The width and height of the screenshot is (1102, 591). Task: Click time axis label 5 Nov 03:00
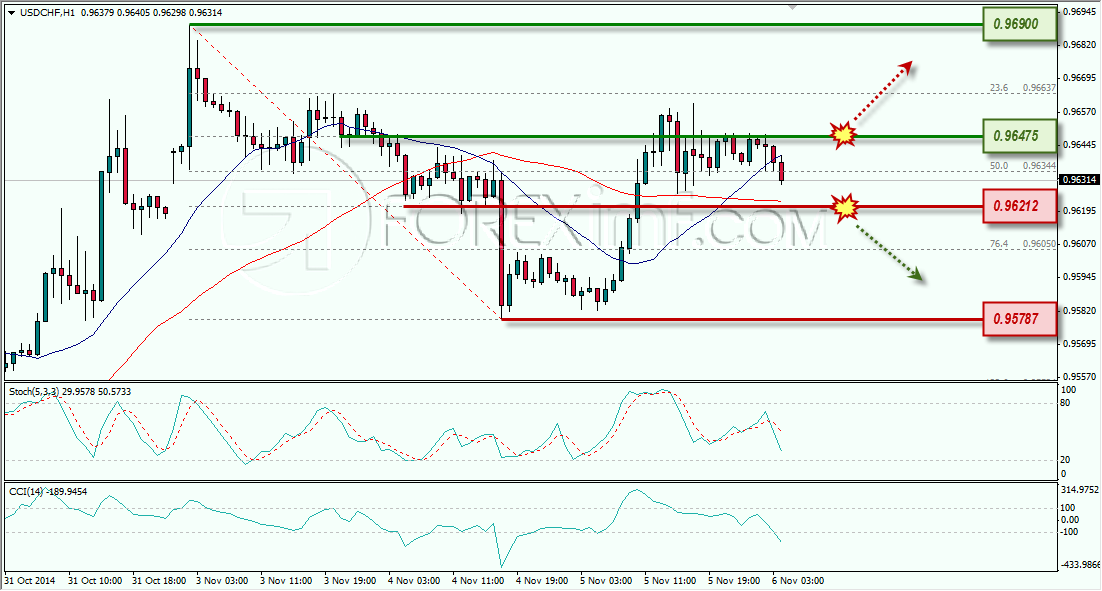point(606,580)
